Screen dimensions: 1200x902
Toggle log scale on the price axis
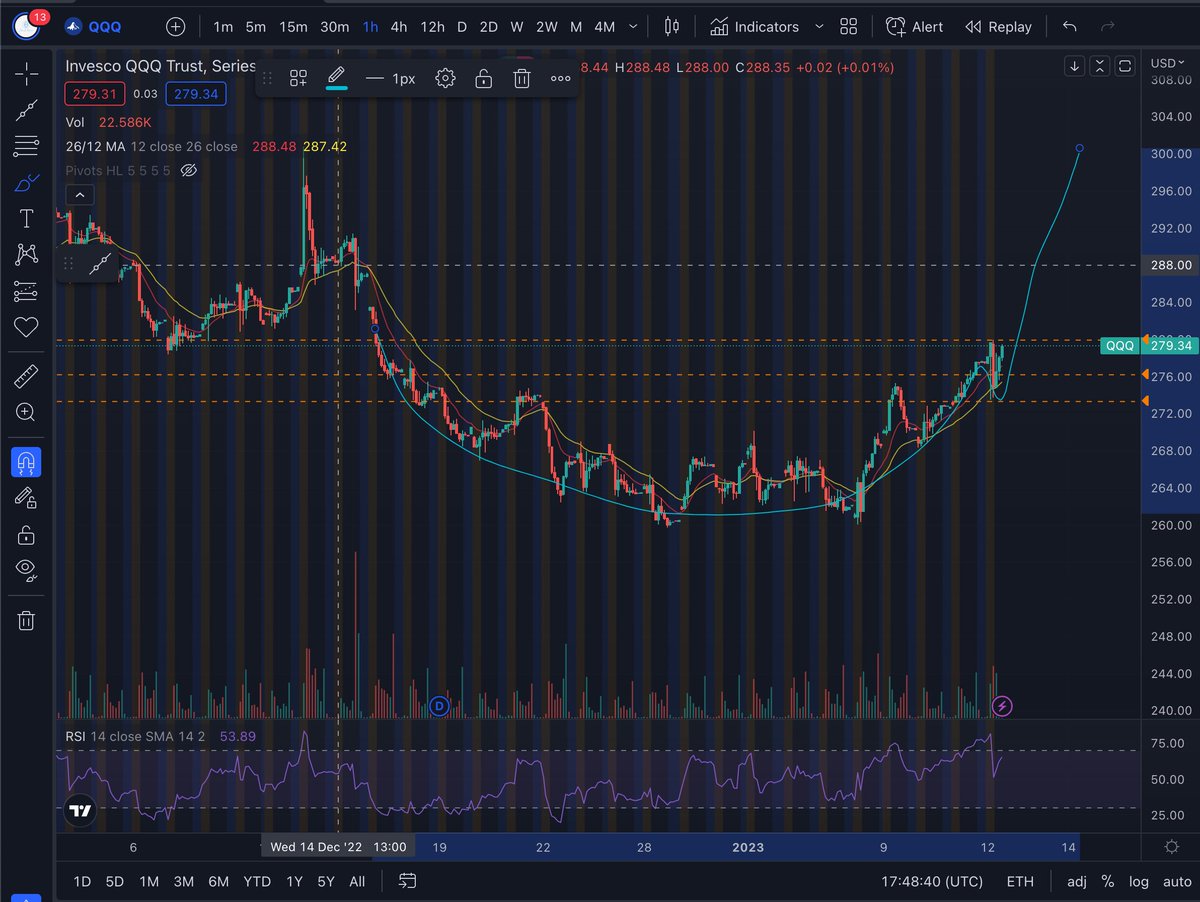point(1139,882)
